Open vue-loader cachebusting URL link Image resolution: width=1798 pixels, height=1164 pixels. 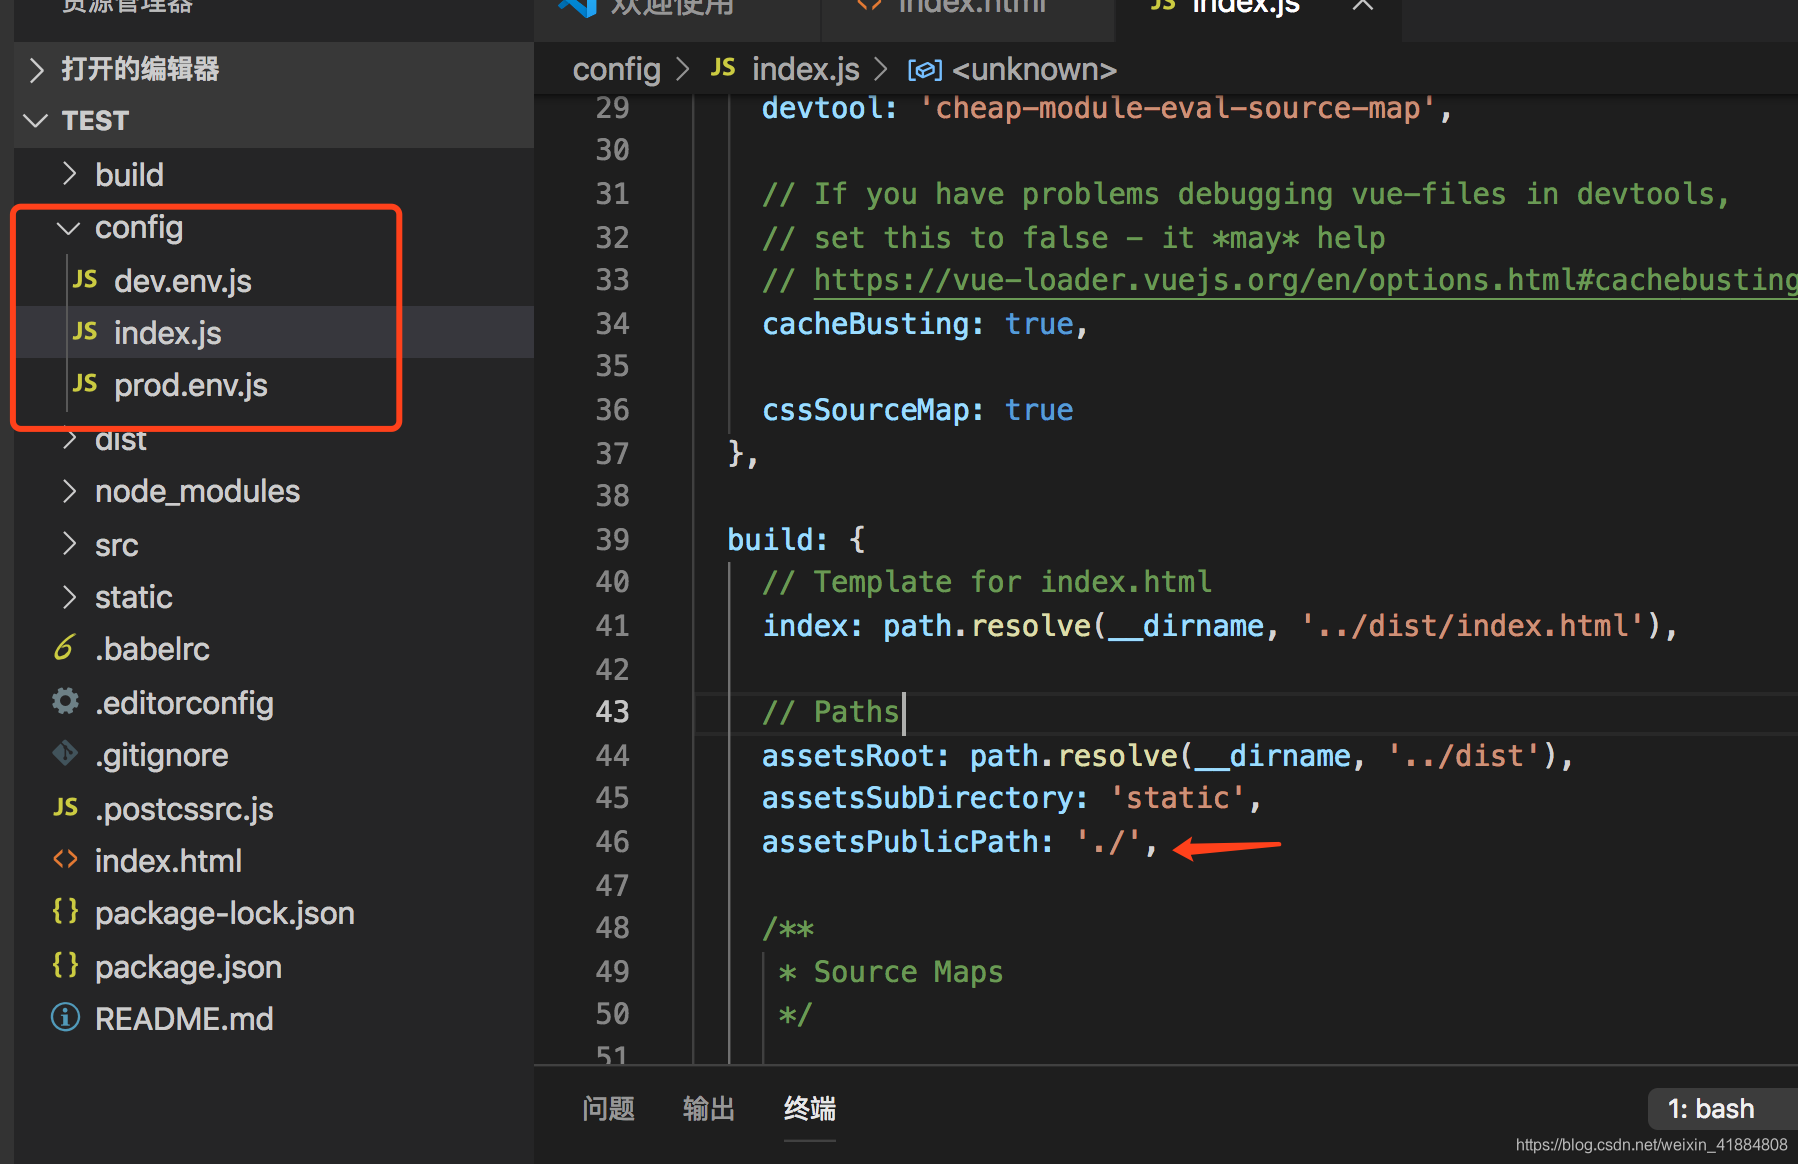pyautogui.click(x=1305, y=280)
